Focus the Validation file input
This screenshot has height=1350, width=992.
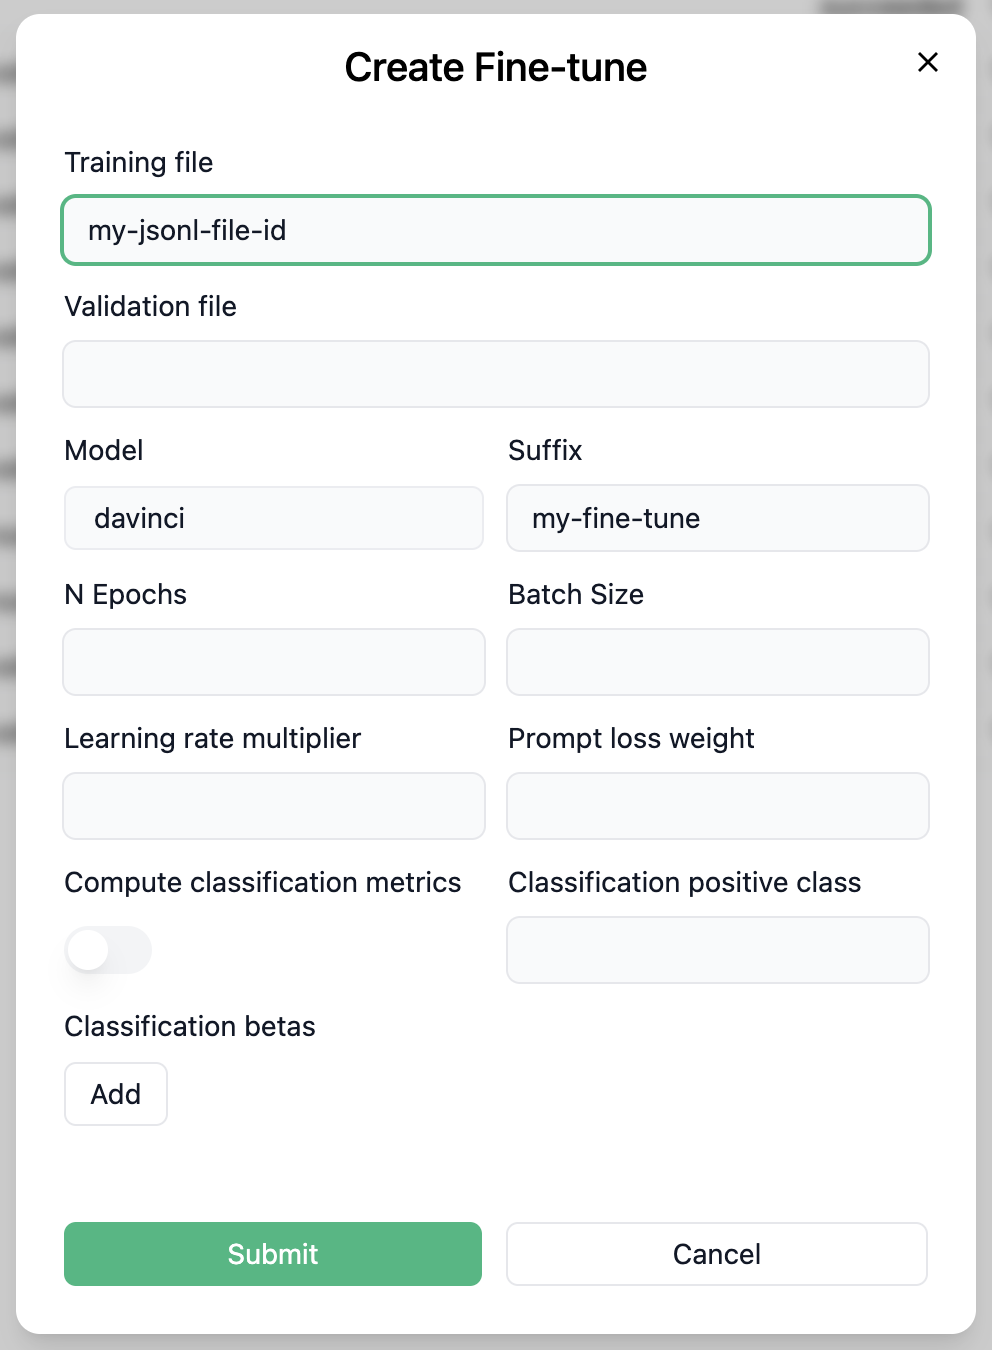(x=496, y=374)
